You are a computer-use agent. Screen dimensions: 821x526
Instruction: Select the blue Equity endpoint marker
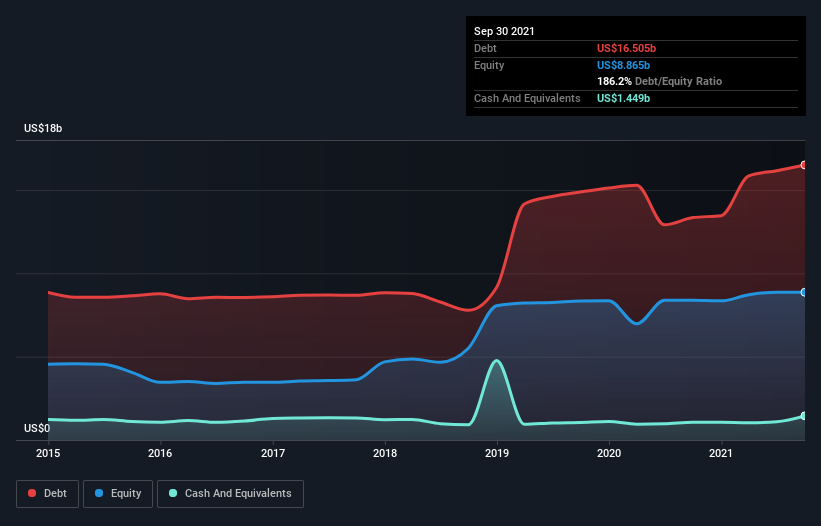click(804, 292)
